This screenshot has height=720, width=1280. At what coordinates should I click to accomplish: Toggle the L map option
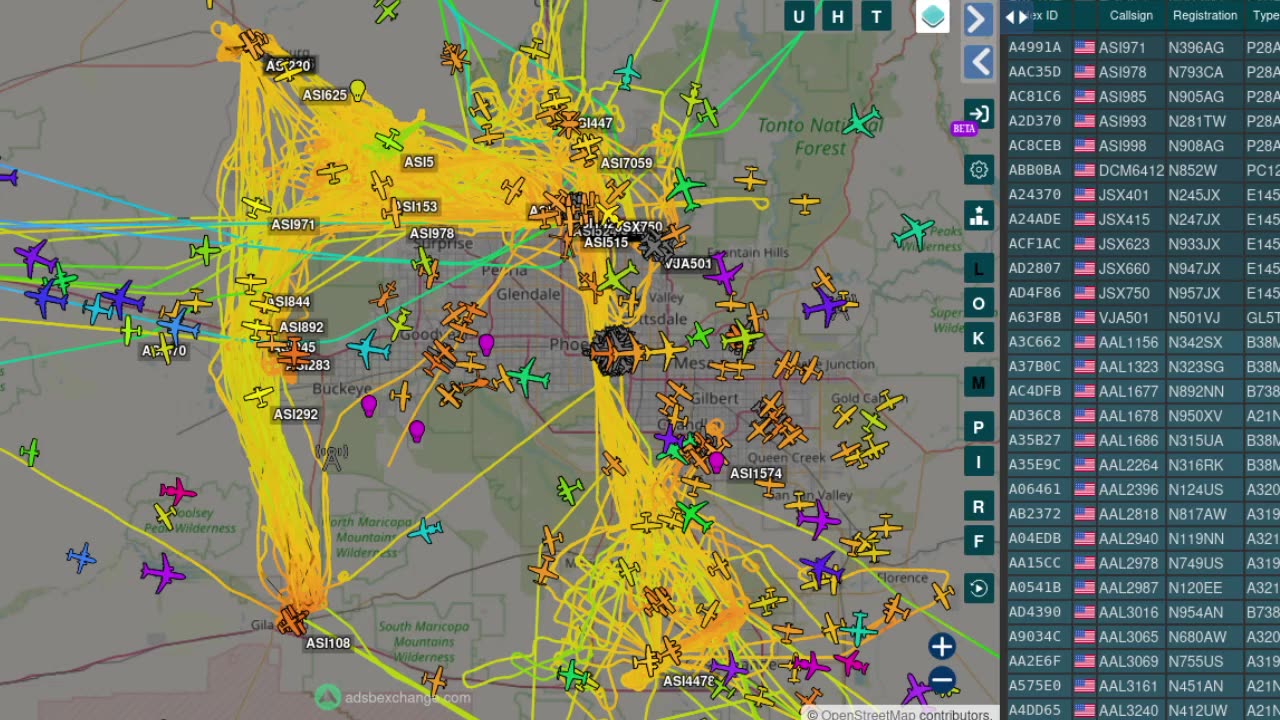point(978,269)
